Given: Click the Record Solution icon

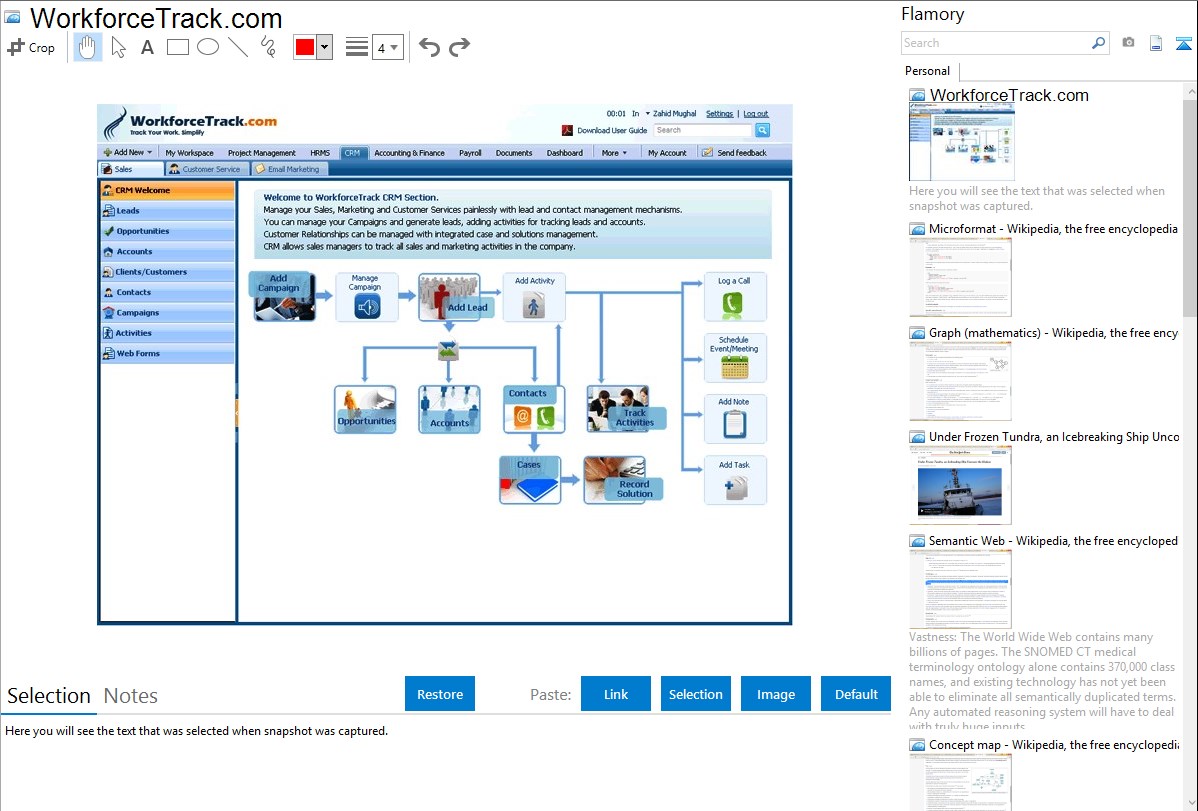Looking at the screenshot, I should (623, 480).
